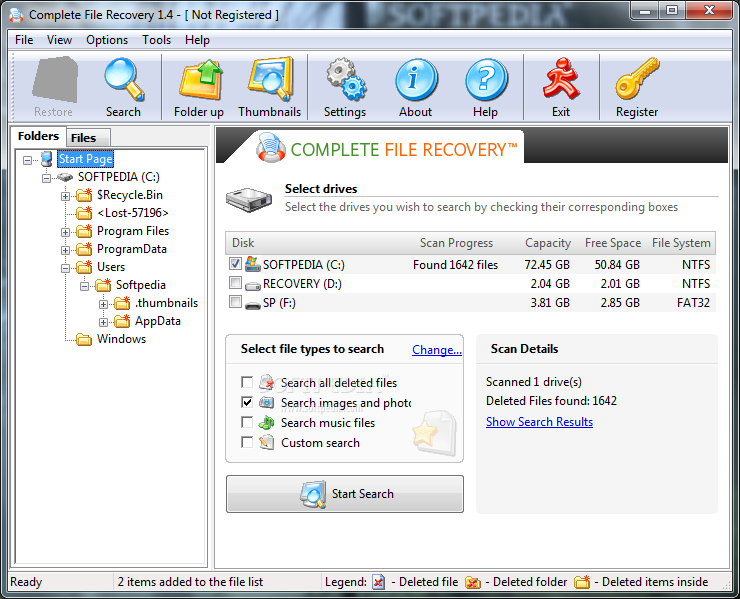This screenshot has height=599, width=740.
Task: Click the Program Files folder icon
Action: pos(84,230)
